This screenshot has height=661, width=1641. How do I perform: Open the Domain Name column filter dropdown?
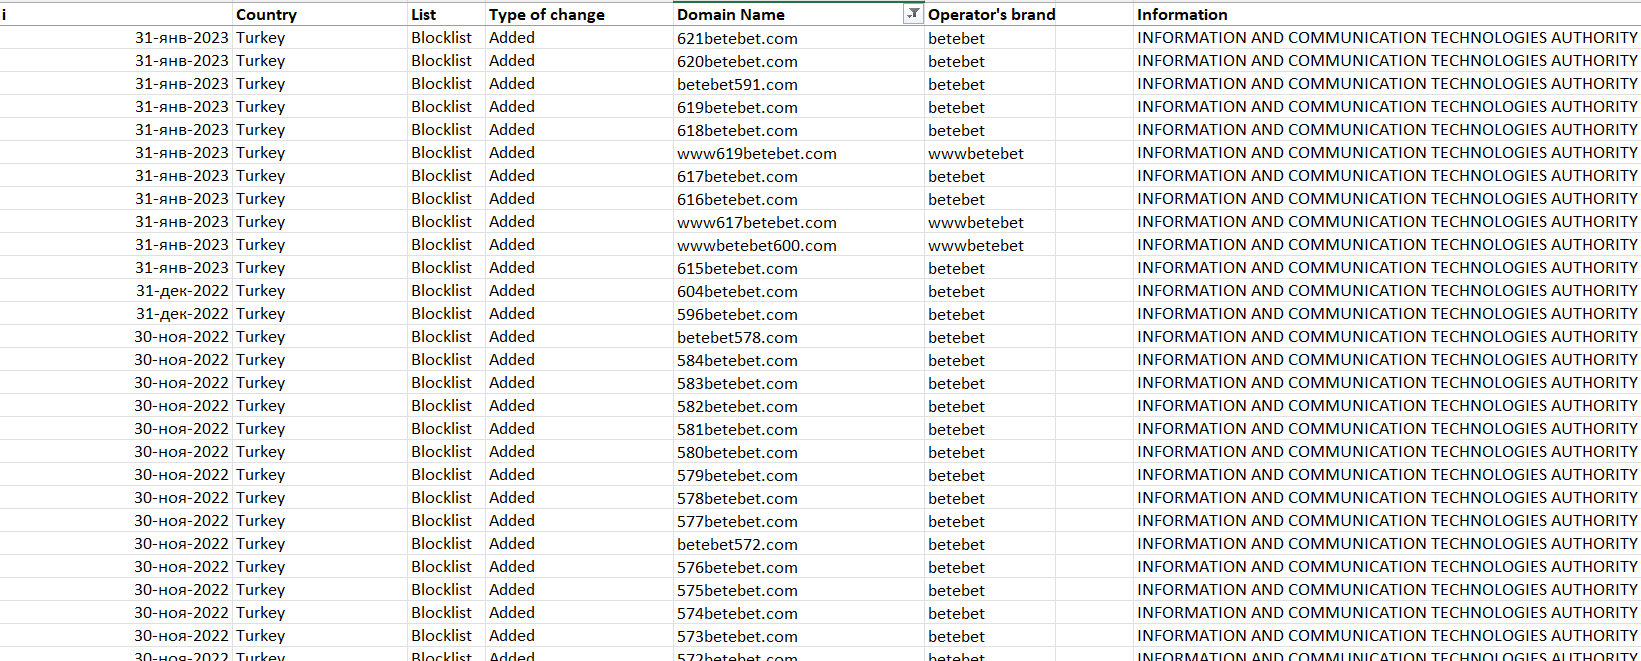913,14
